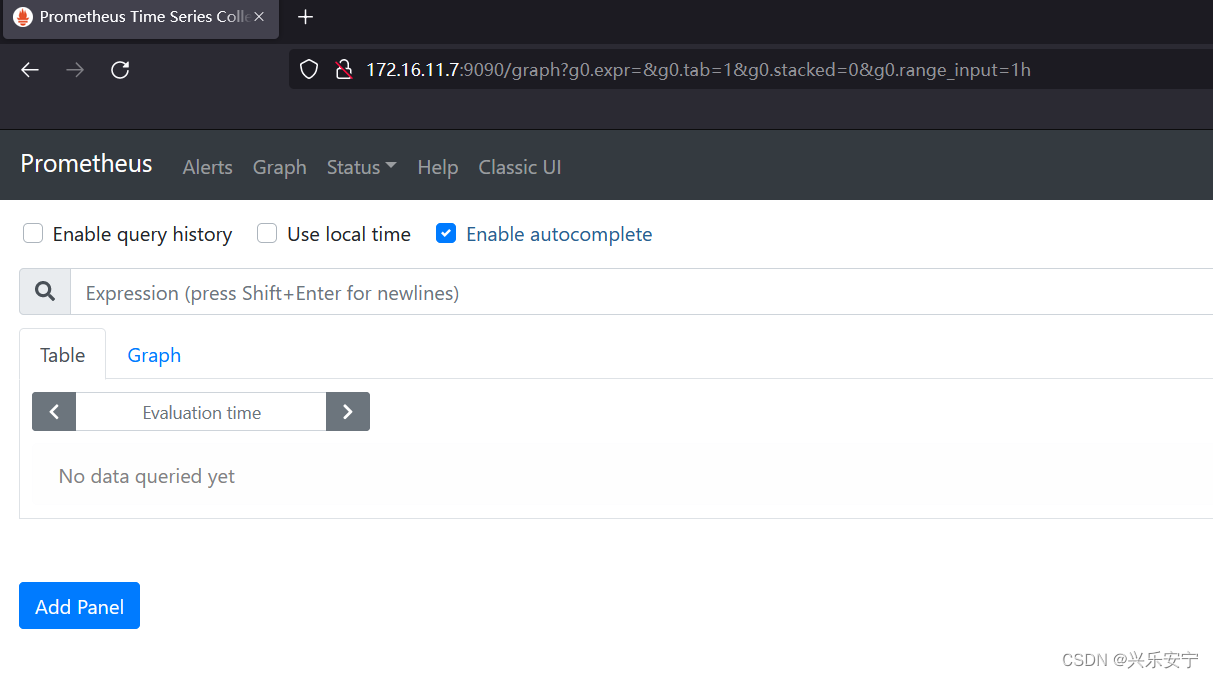Click the 'No data queried yet' message
The image size is (1213, 678).
[x=147, y=476]
